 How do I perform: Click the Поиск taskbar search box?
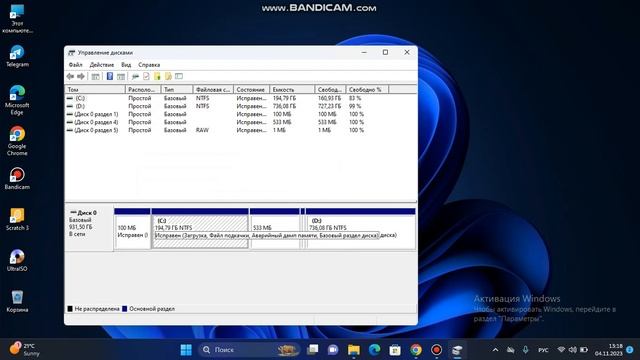(x=249, y=350)
